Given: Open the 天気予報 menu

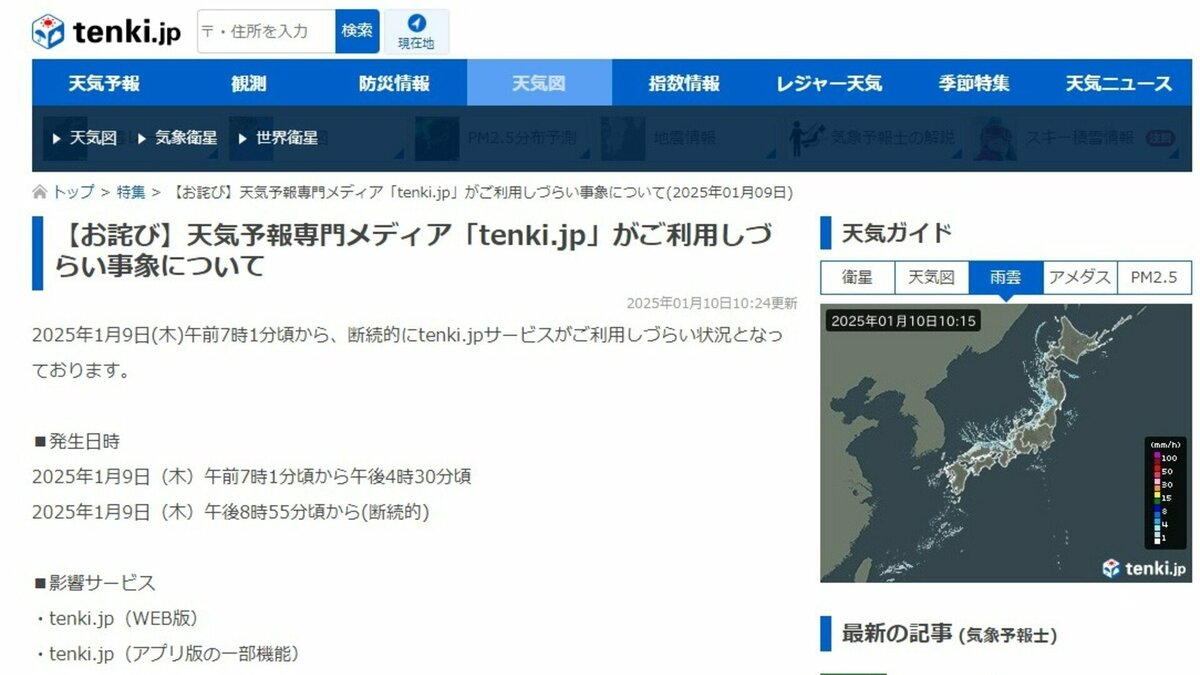Looking at the screenshot, I should point(104,83).
